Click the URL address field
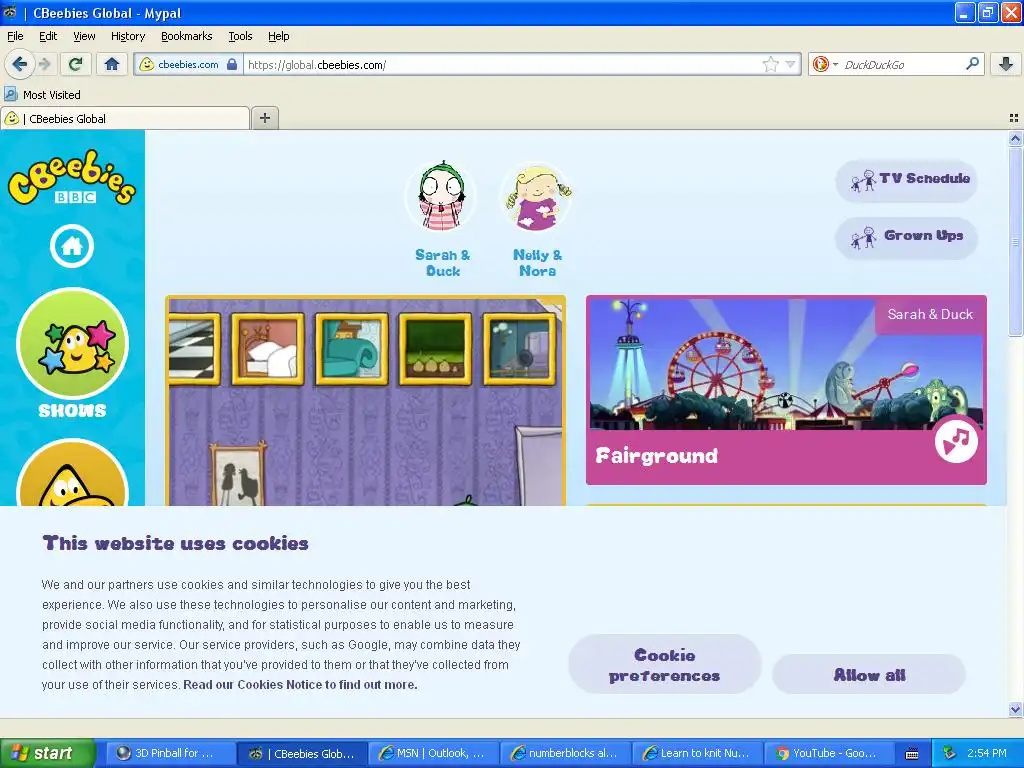 point(503,64)
